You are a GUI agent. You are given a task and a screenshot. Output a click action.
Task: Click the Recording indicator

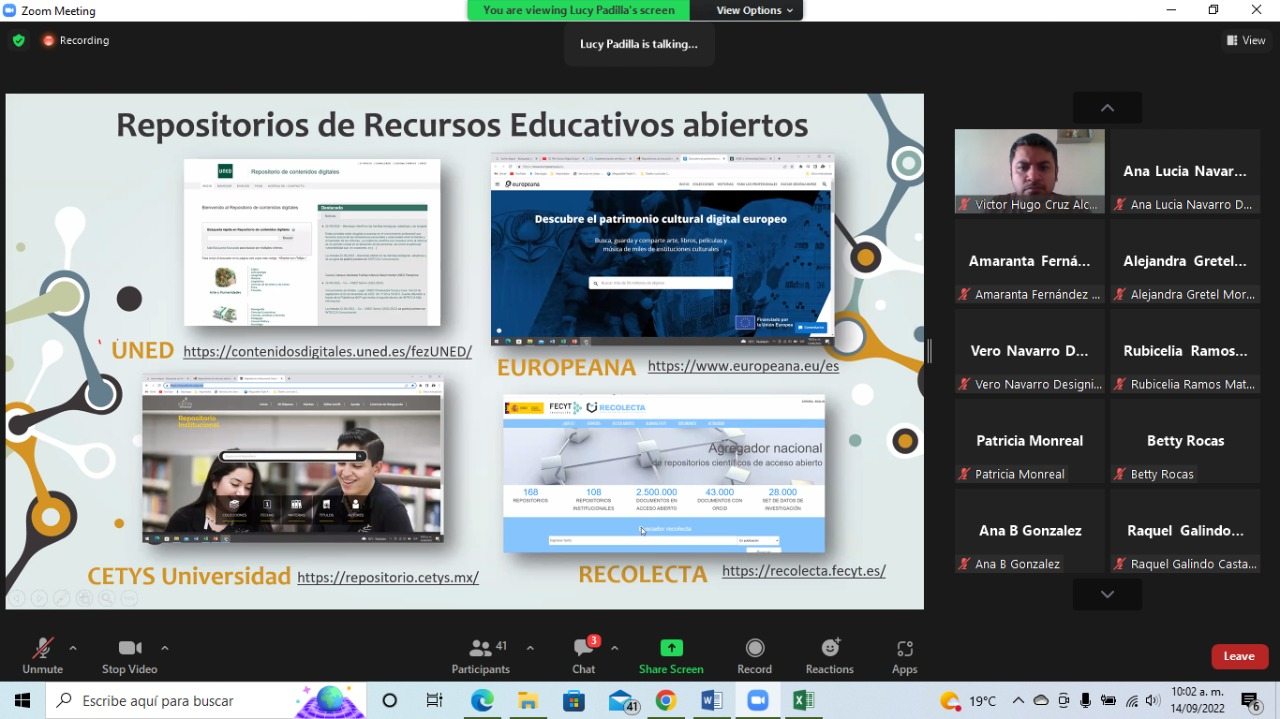tap(76, 41)
